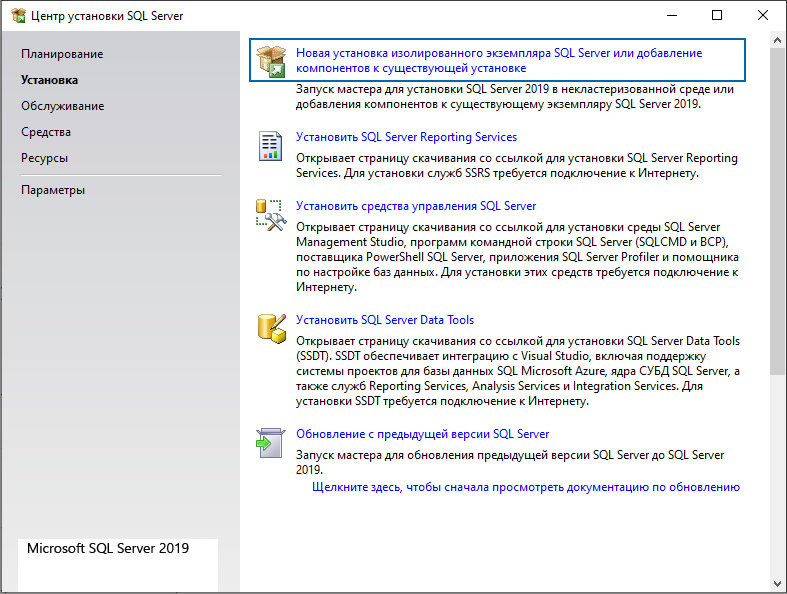Select the Установка section
Screen dimensions: 787x594
pos(50,80)
